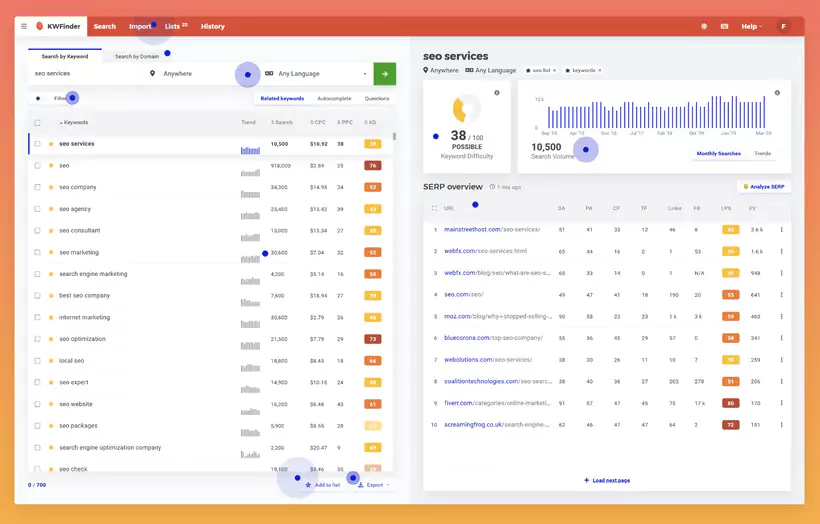820x524 pixels.
Task: Check the search engine marketing checkbox
Action: click(x=37, y=274)
